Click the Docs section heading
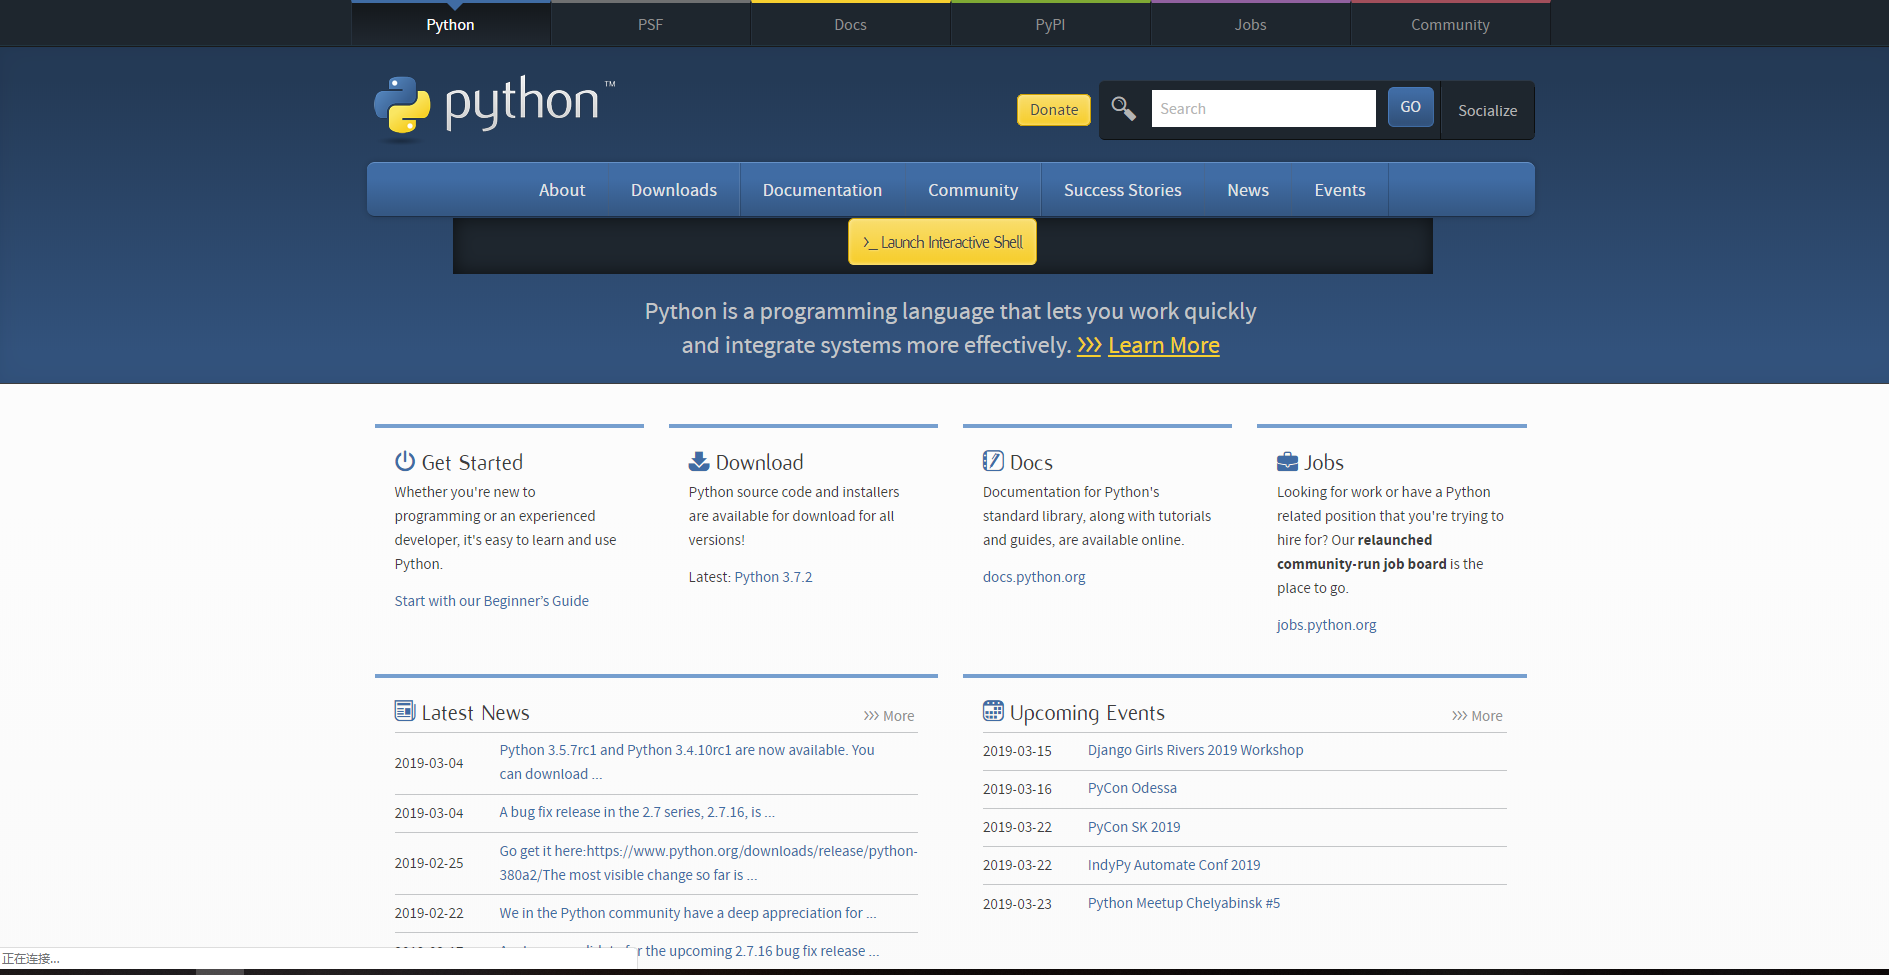The height and width of the screenshot is (975, 1889). [1031, 462]
